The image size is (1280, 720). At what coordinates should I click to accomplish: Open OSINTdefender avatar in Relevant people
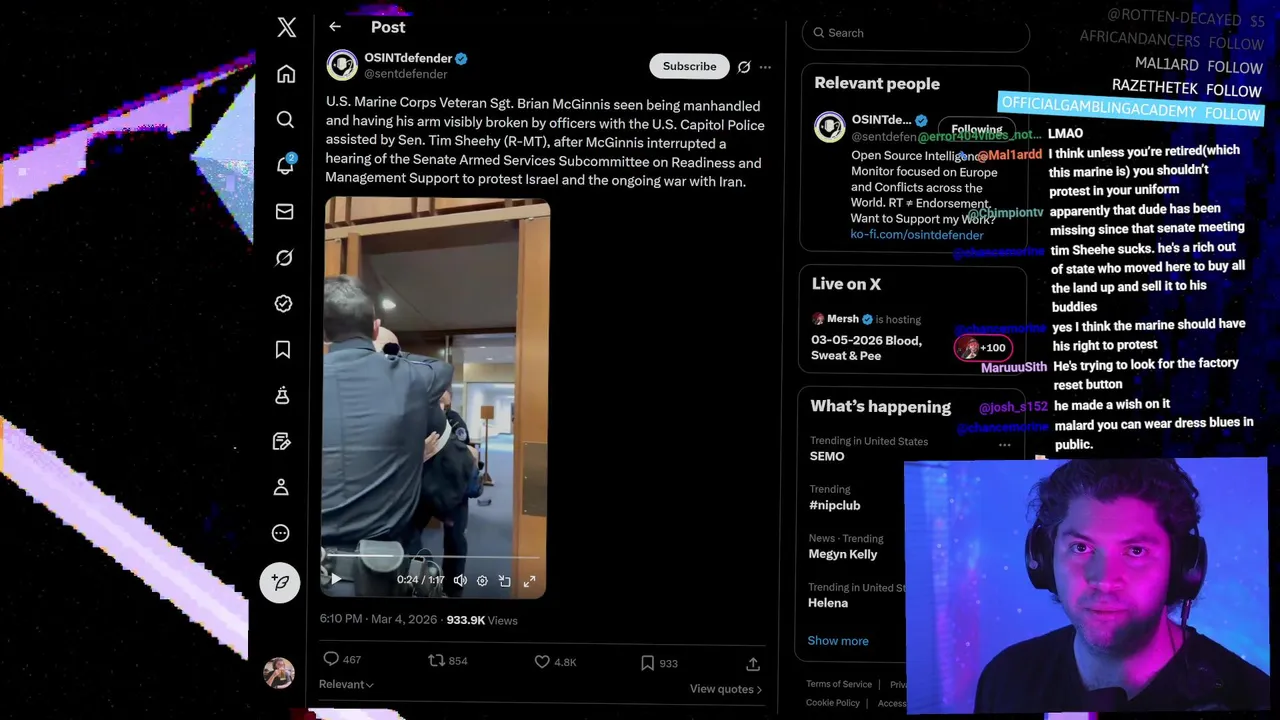(x=829, y=127)
